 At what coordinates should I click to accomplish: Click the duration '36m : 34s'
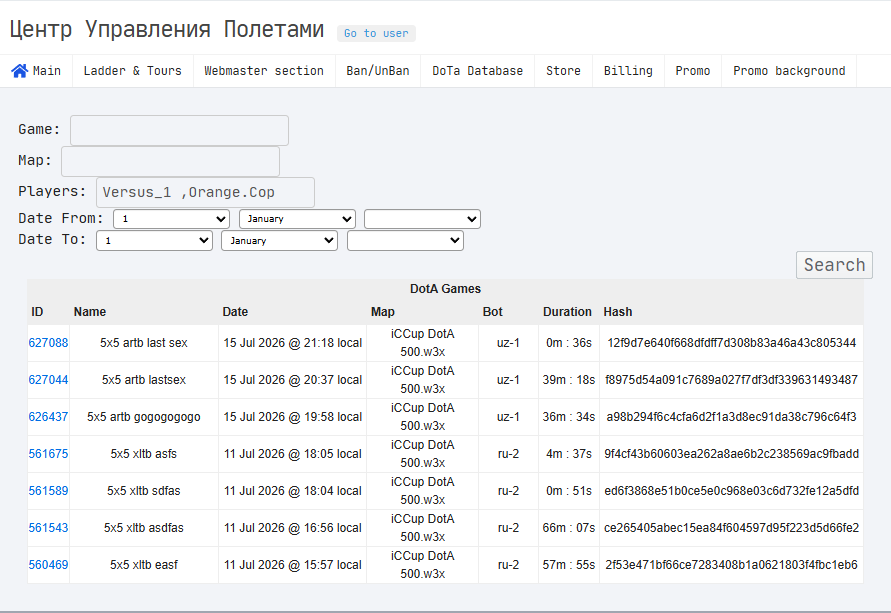pyautogui.click(x=569, y=416)
